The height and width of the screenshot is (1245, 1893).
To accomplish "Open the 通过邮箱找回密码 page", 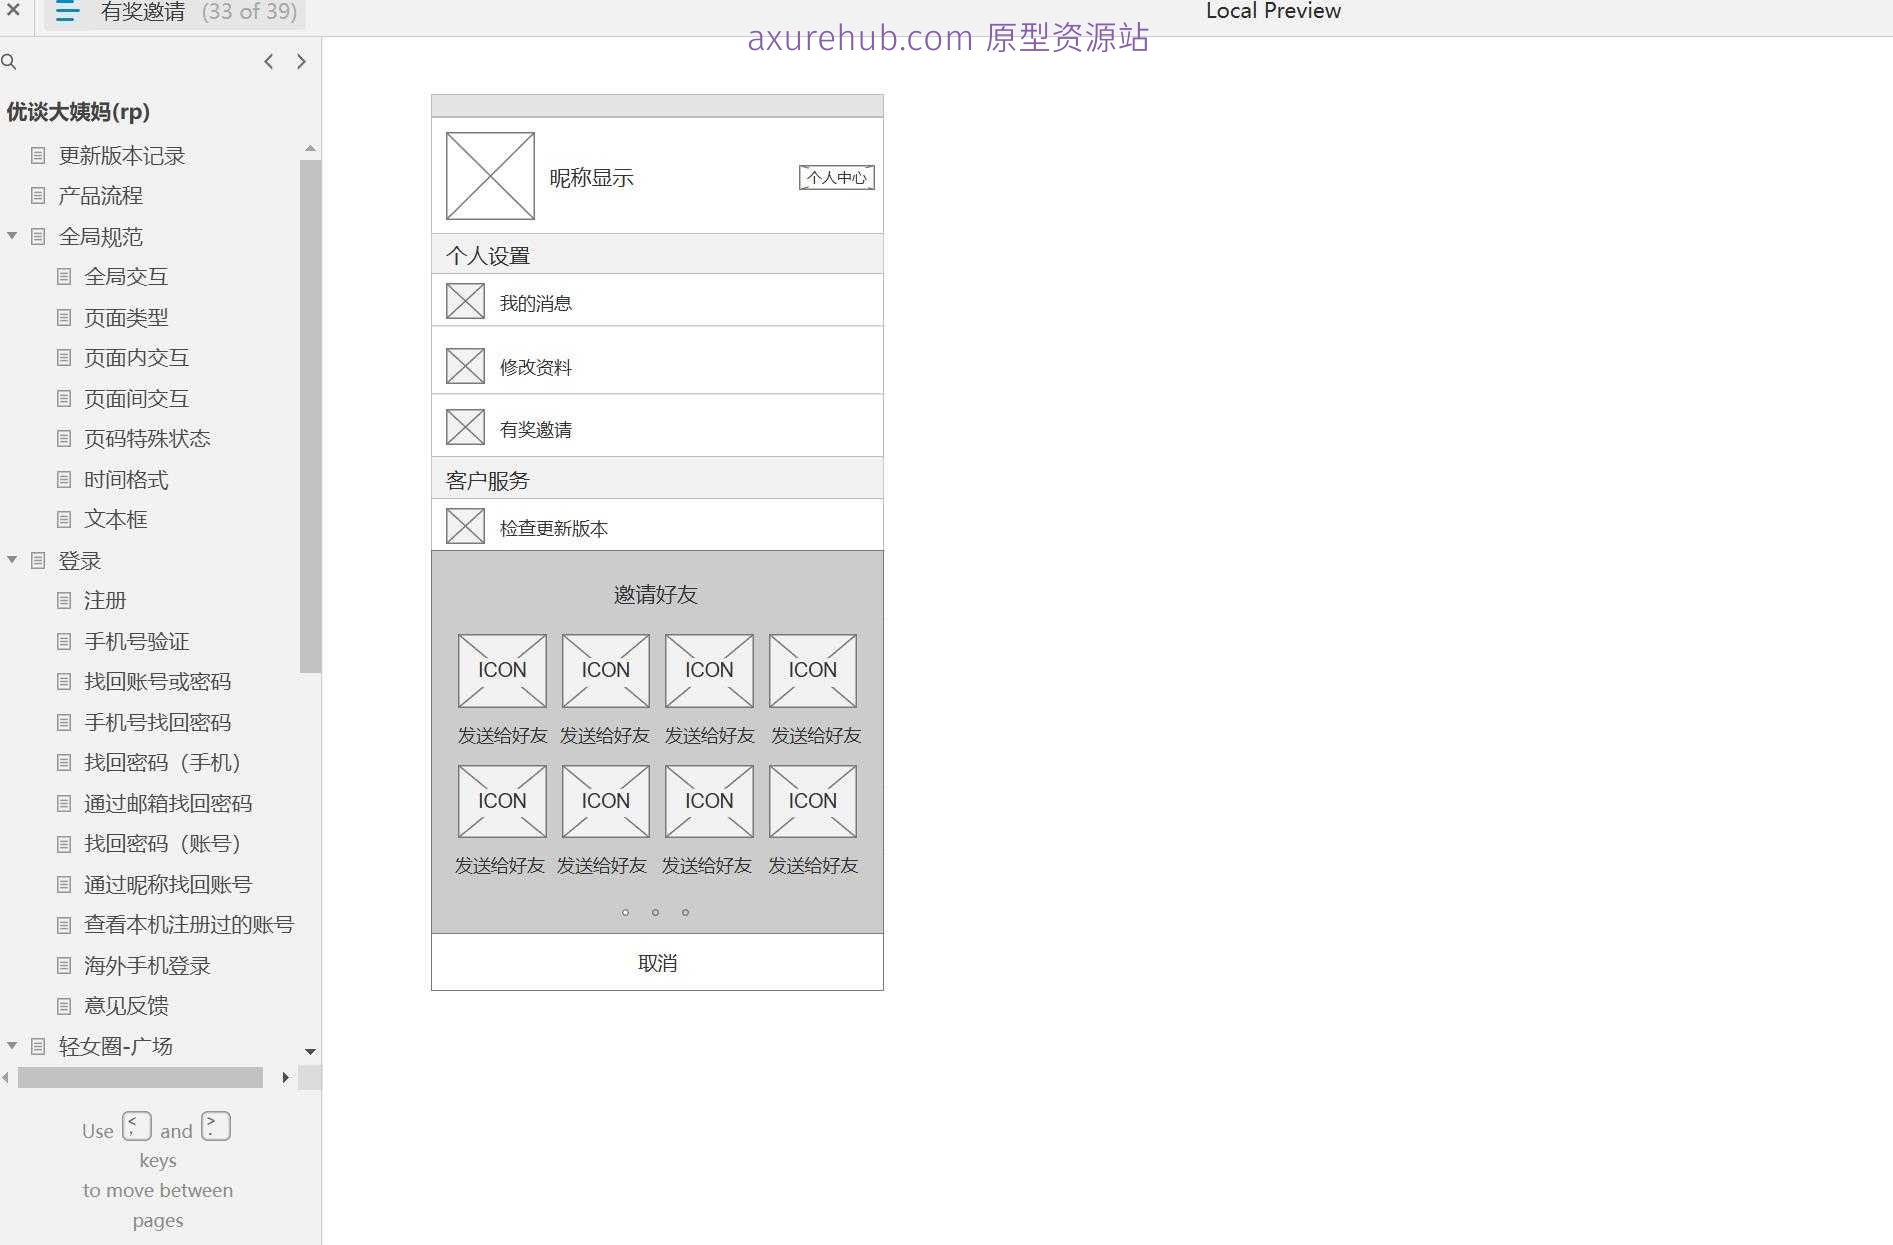I will coord(168,804).
